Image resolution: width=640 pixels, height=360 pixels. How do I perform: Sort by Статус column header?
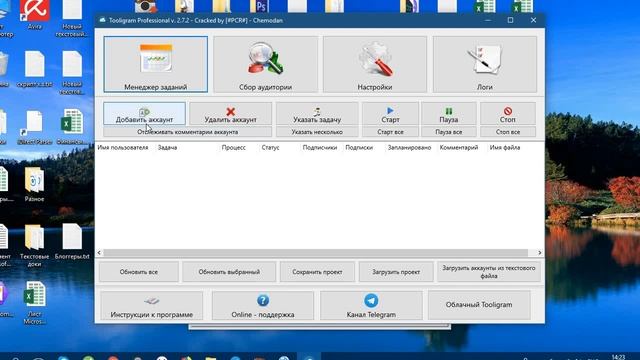pyautogui.click(x=270, y=147)
